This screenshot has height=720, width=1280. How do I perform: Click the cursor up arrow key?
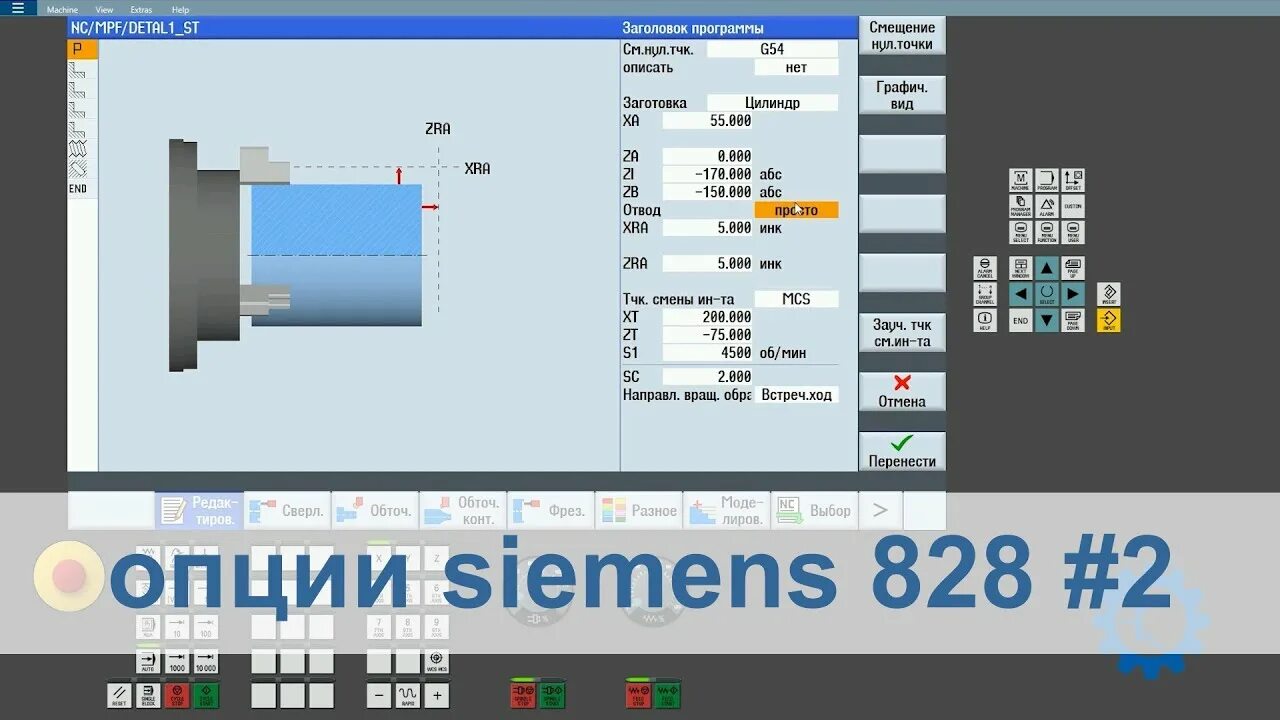tap(1046, 268)
